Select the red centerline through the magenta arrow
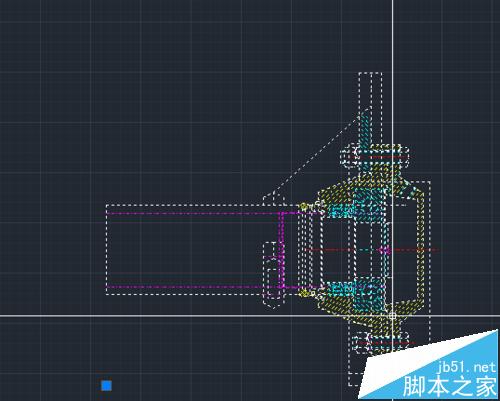This screenshot has width=500, height=401. (x=372, y=250)
